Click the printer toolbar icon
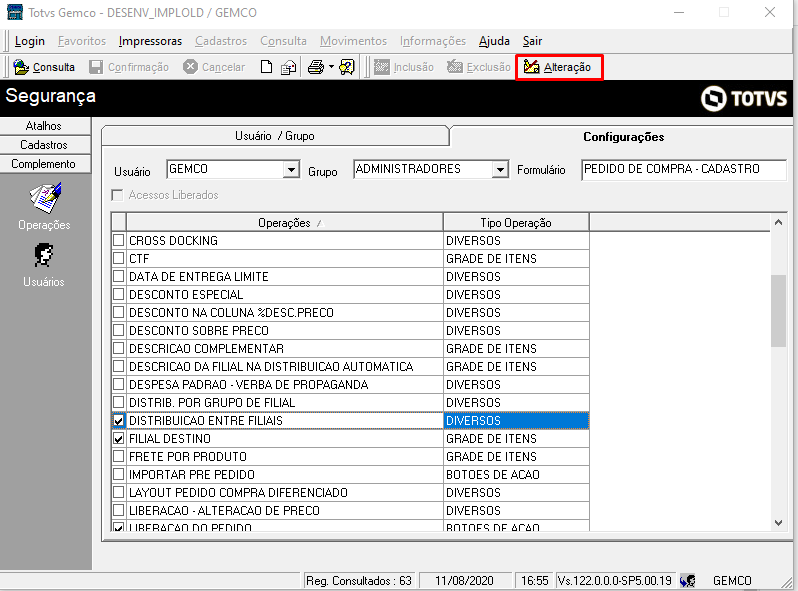The image size is (798, 591). (x=316, y=67)
